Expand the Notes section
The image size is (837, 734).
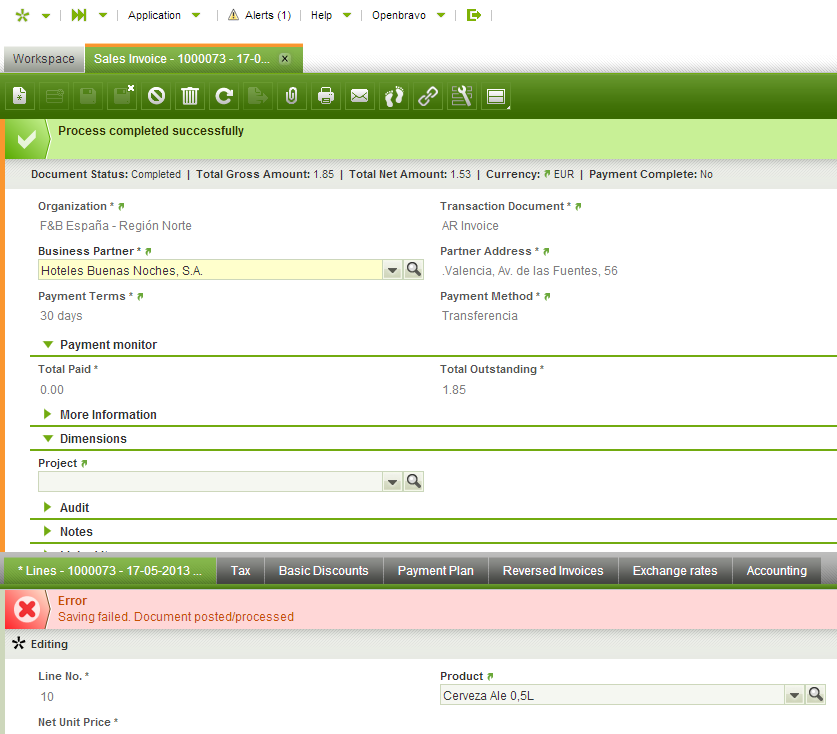[48, 531]
